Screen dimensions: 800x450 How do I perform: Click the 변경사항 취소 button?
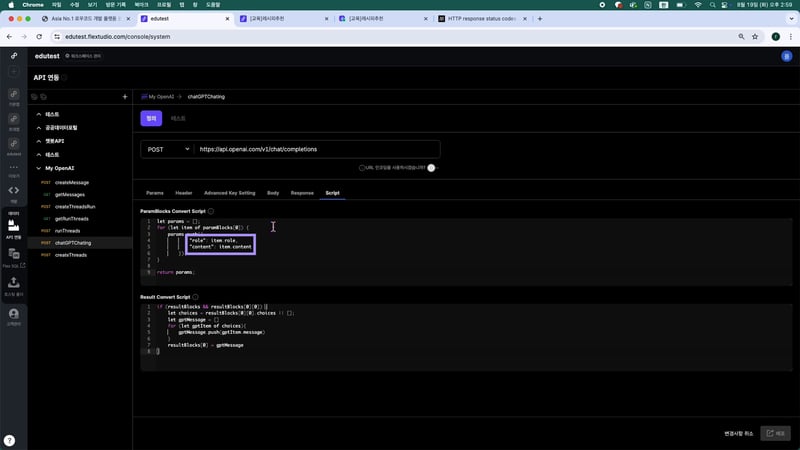[x=738, y=434]
